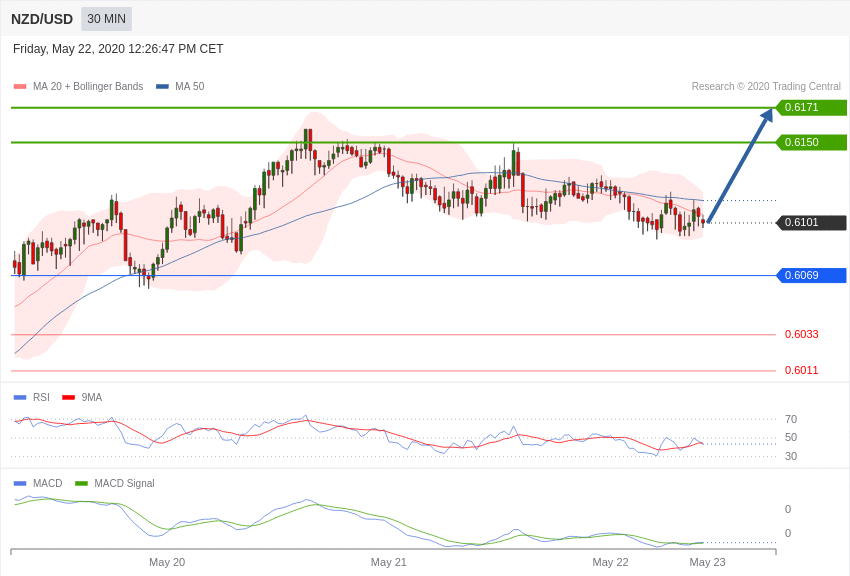
Task: Click the RSI legend blue swatch
Action: 20,398
